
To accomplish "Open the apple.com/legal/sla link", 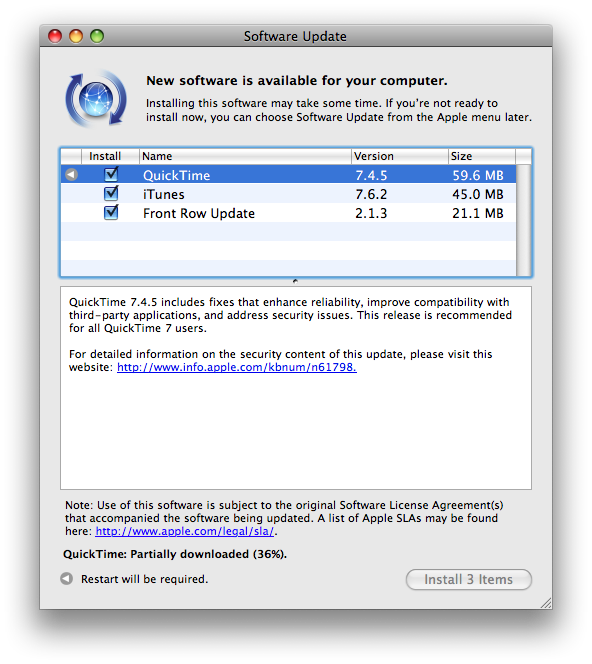I will pyautogui.click(x=185, y=531).
